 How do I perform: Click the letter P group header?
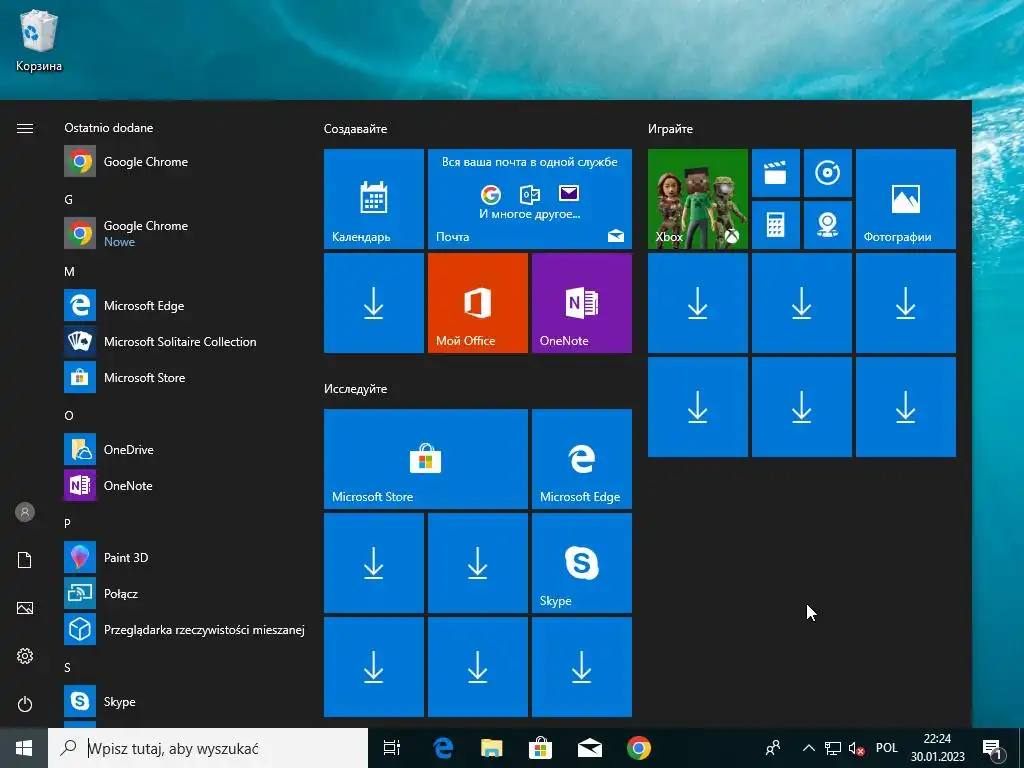67,523
